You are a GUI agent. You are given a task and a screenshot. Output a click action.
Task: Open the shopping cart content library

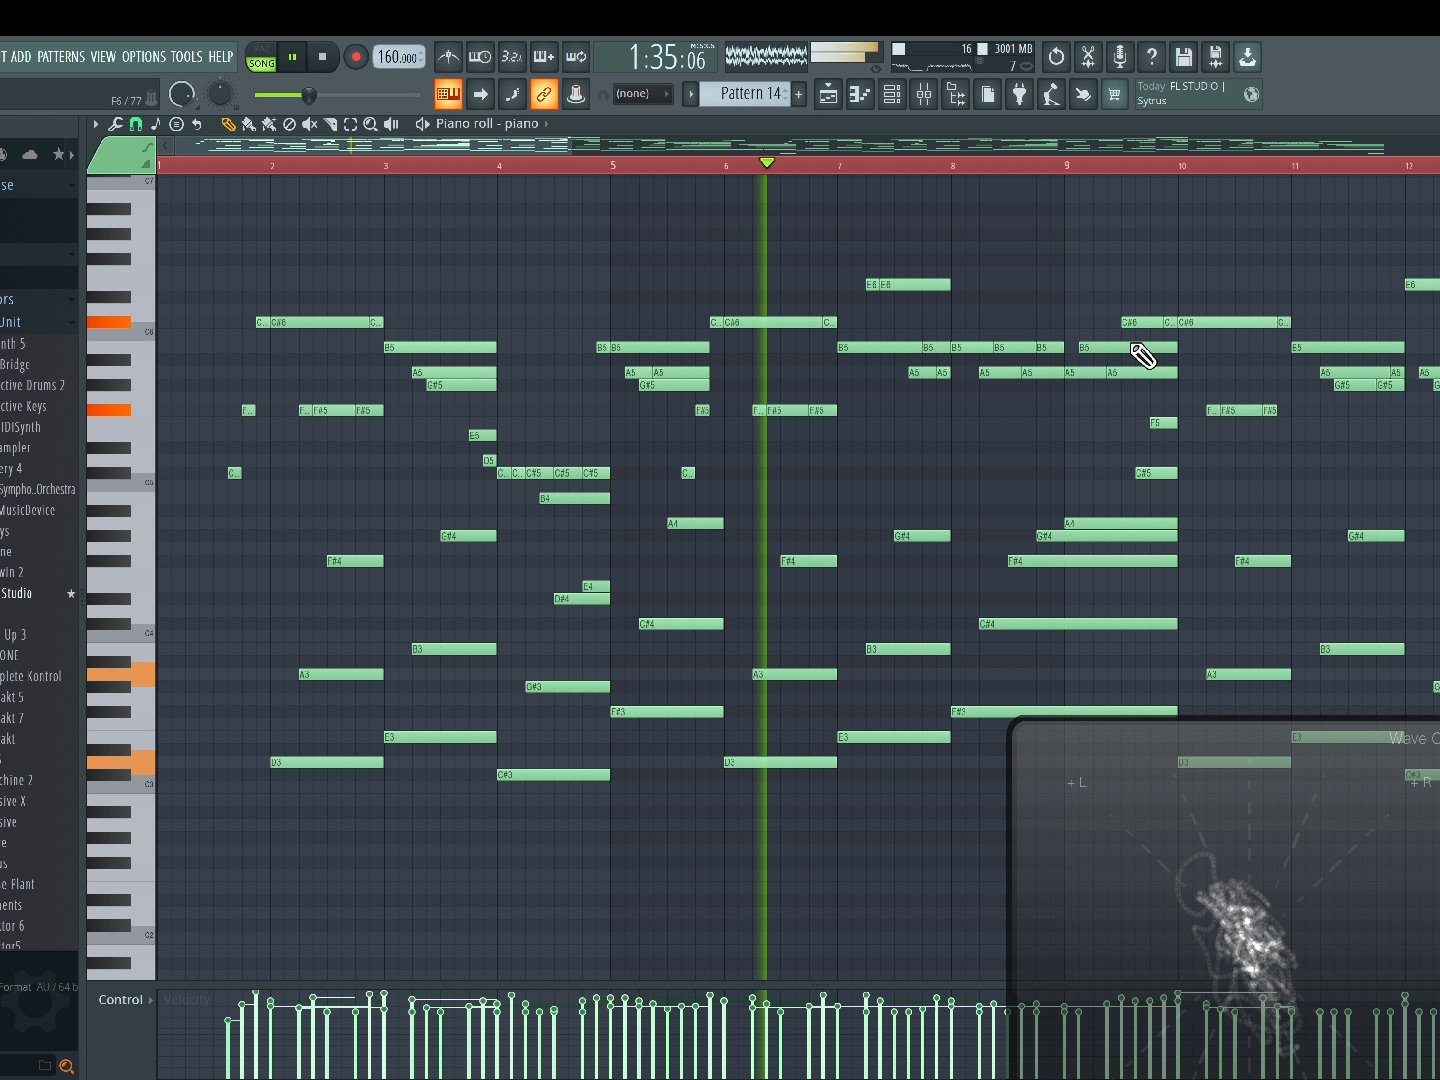coord(1114,94)
